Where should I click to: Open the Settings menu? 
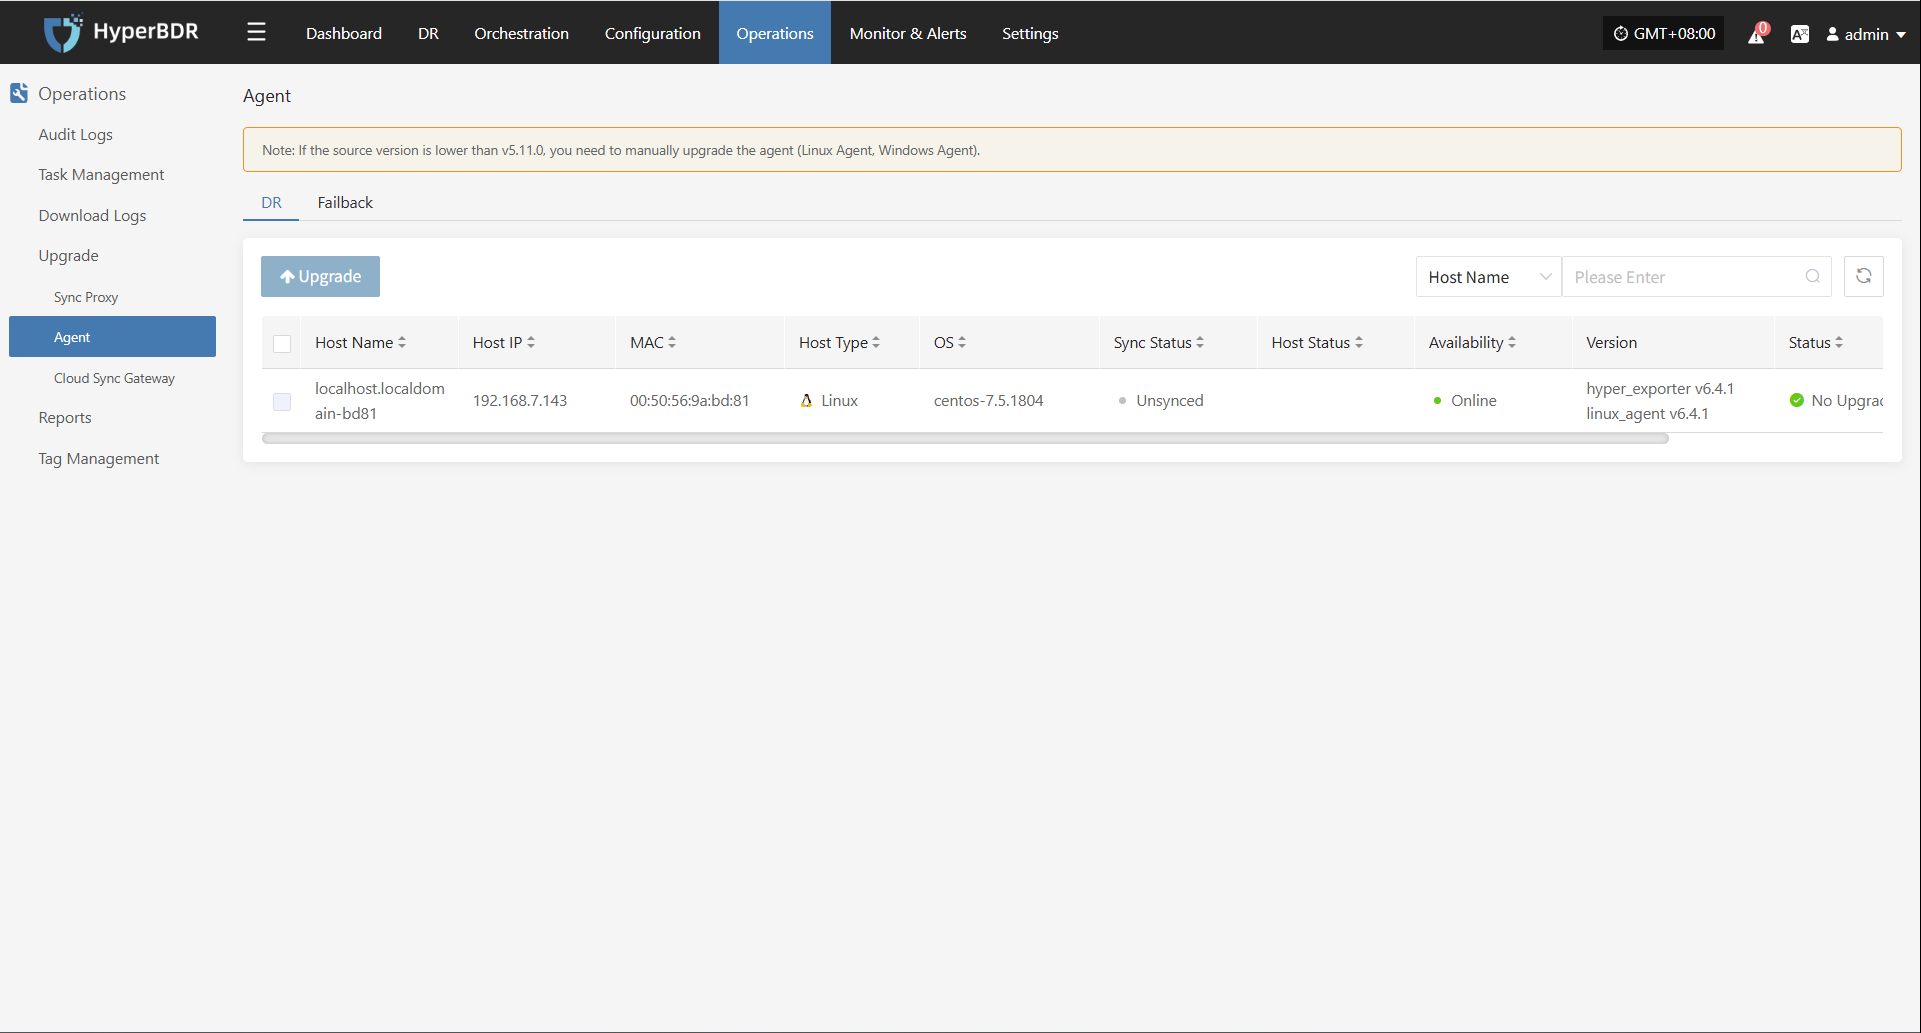1030,33
